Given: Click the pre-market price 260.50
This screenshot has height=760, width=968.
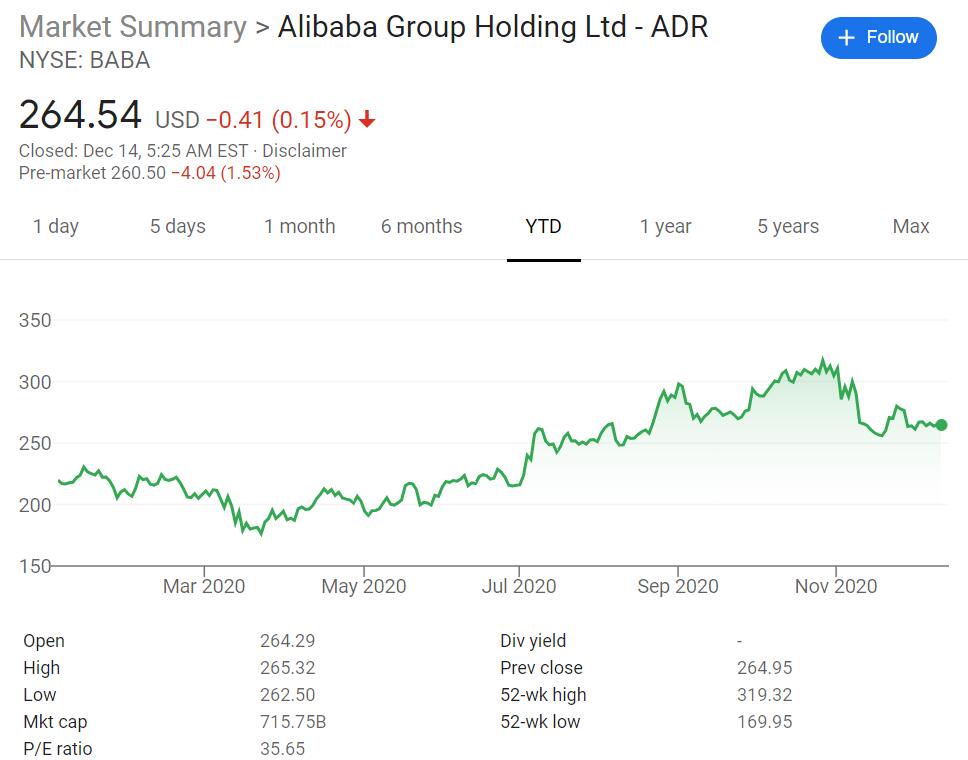Looking at the screenshot, I should click(138, 173).
